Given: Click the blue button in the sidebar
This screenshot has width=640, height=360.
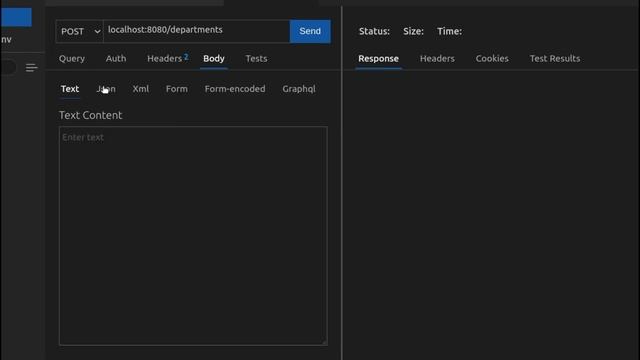Looking at the screenshot, I should 16,17.
